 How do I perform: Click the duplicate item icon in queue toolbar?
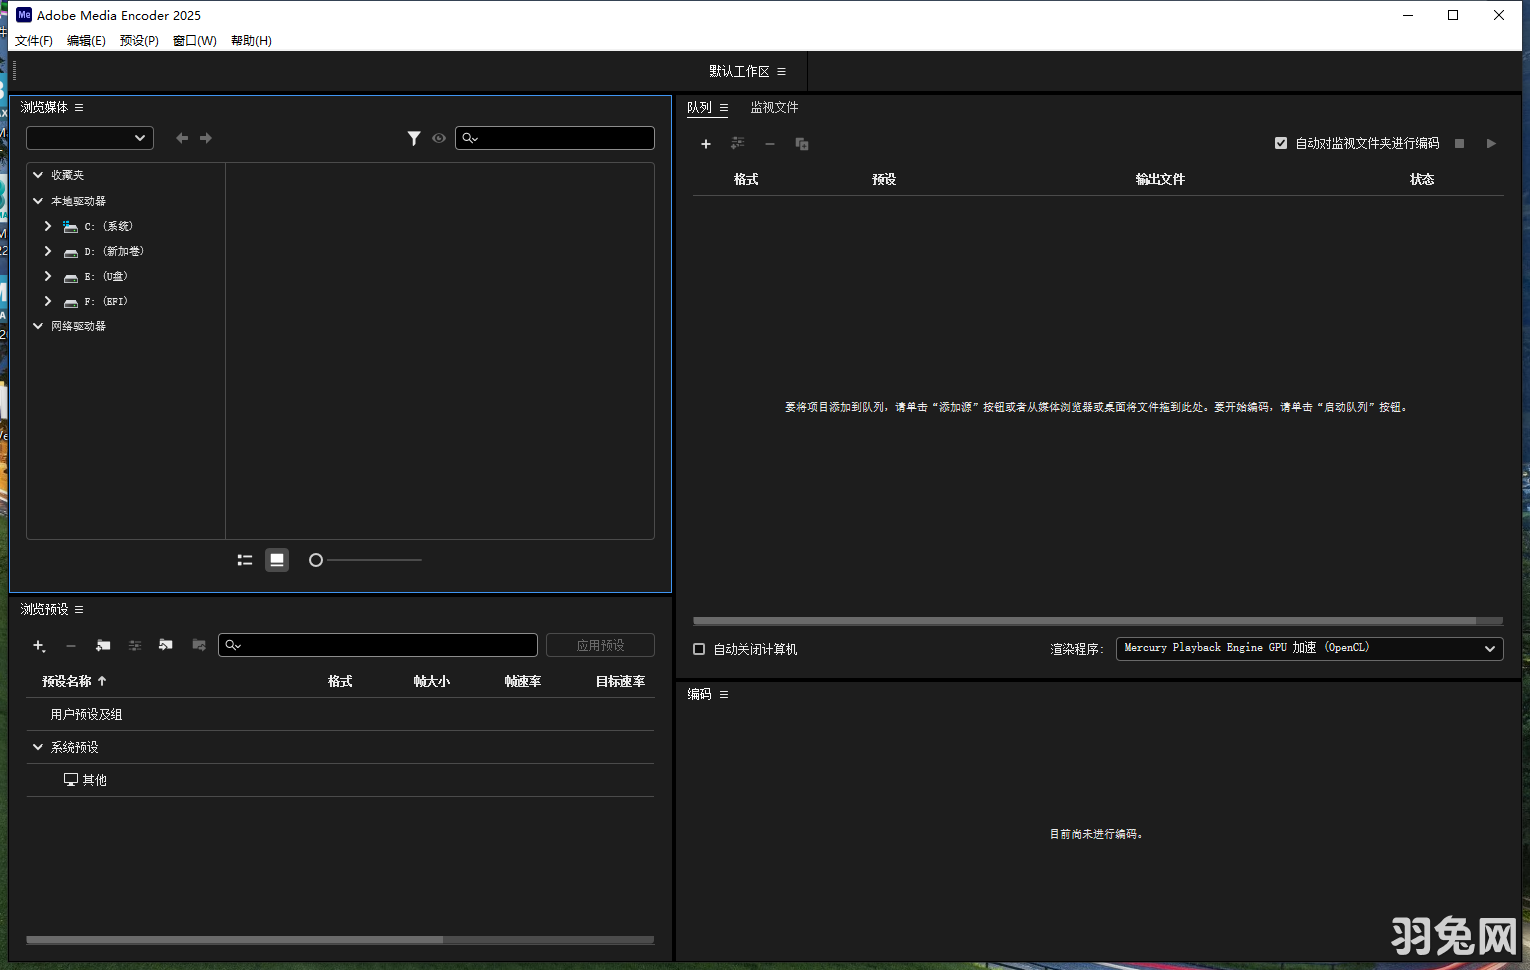801,144
